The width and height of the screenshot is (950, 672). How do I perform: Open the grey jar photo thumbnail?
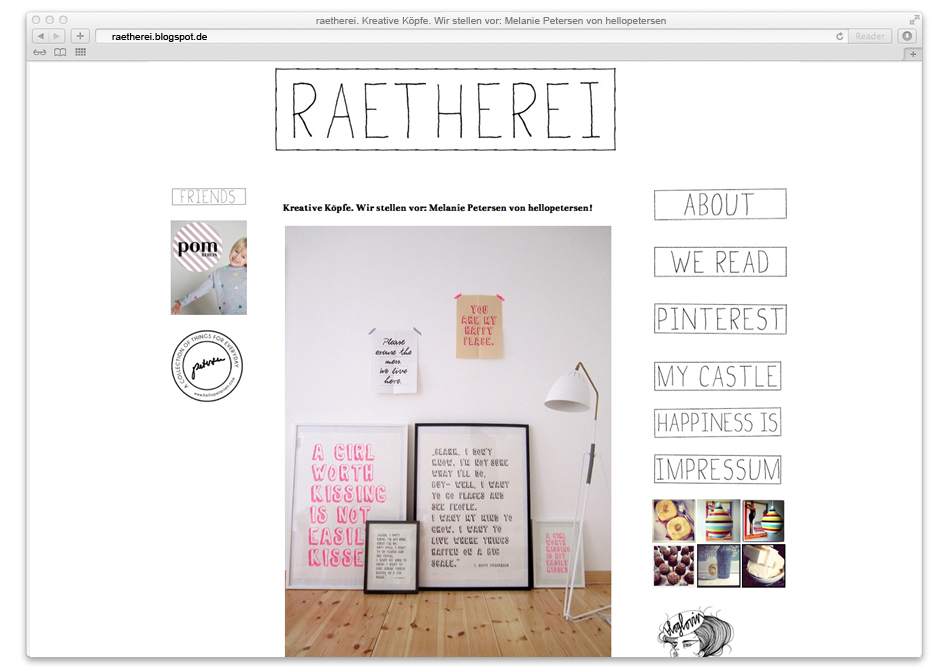point(719,566)
